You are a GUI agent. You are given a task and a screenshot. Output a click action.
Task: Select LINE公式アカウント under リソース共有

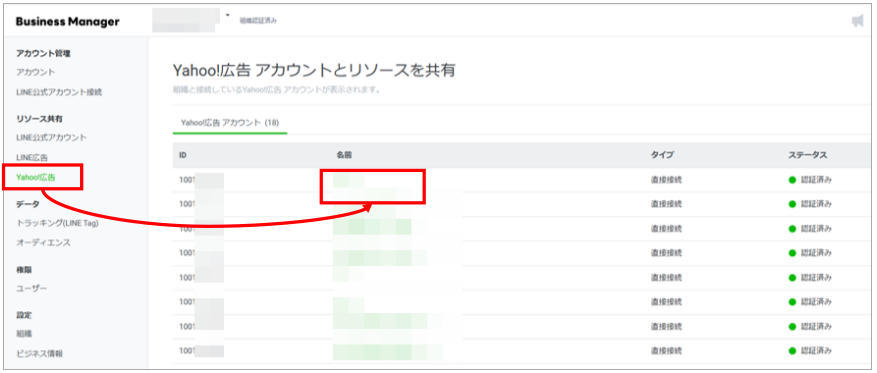(51, 138)
